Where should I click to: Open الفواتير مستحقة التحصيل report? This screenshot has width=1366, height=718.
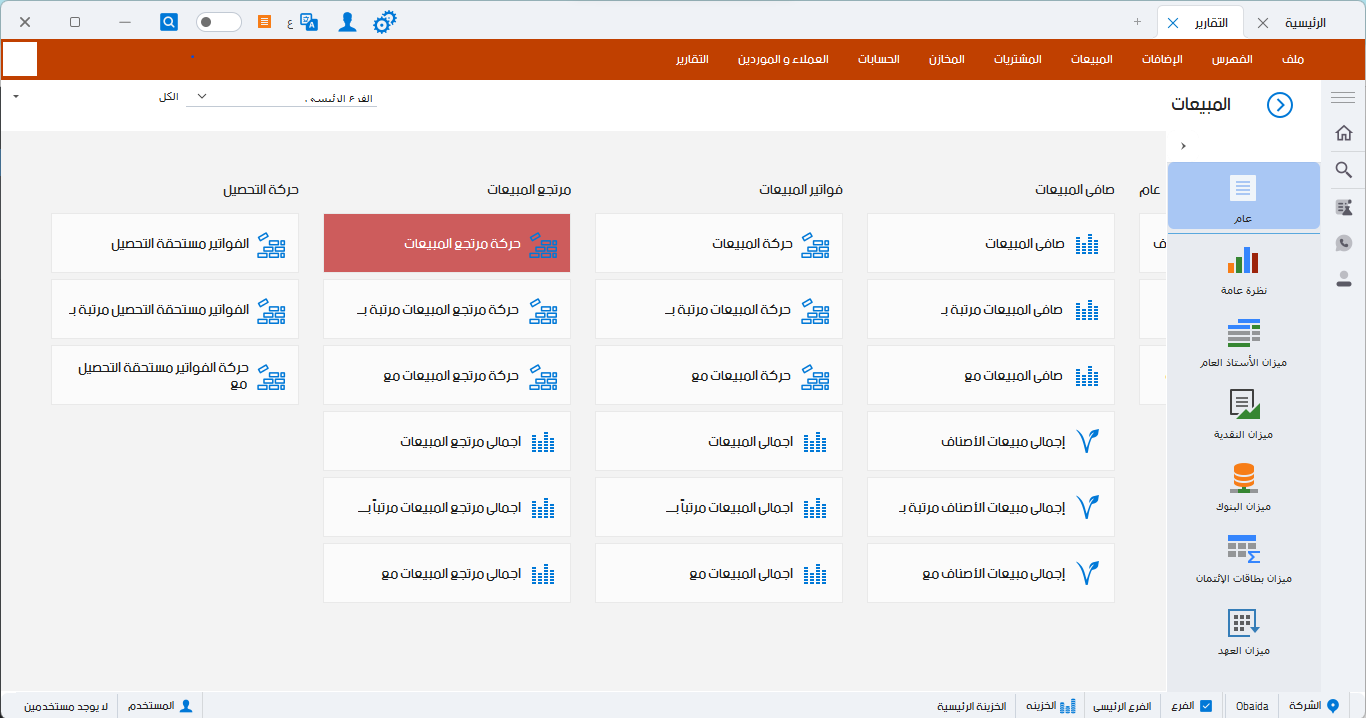coord(175,243)
